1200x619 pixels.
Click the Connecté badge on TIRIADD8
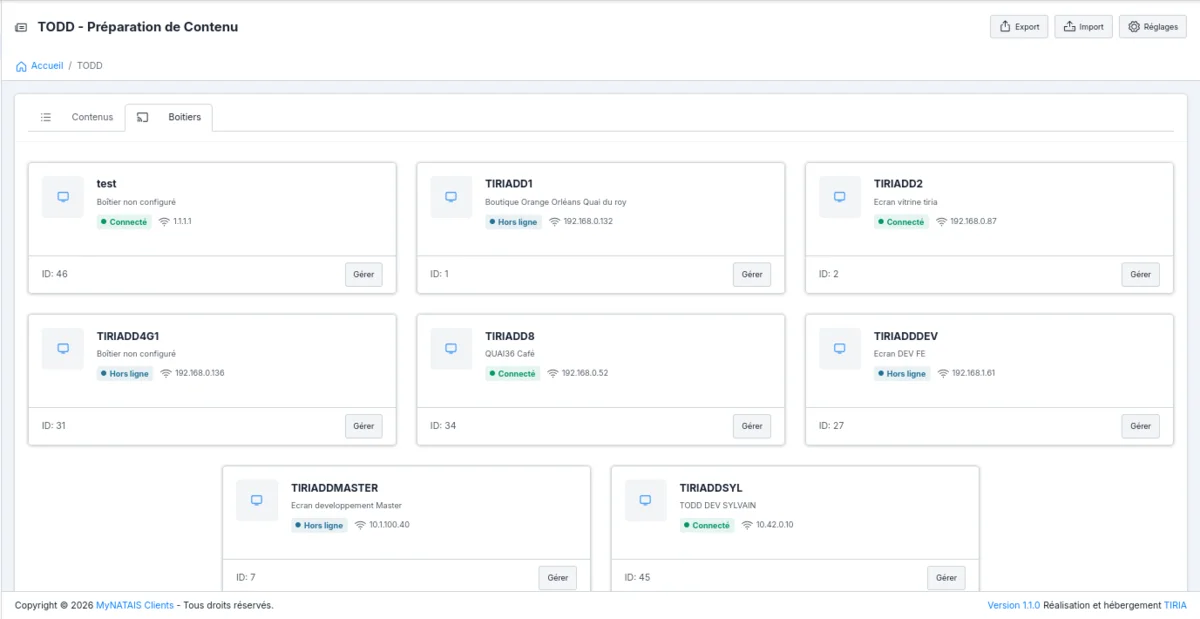[x=513, y=374]
